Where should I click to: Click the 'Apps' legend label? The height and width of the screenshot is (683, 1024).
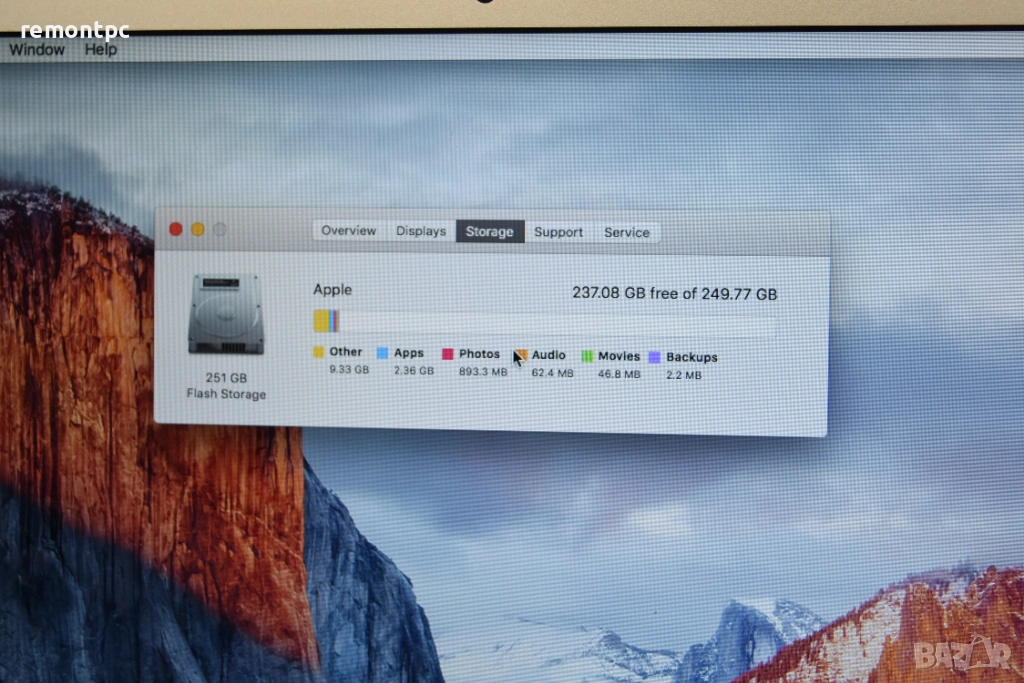click(409, 353)
